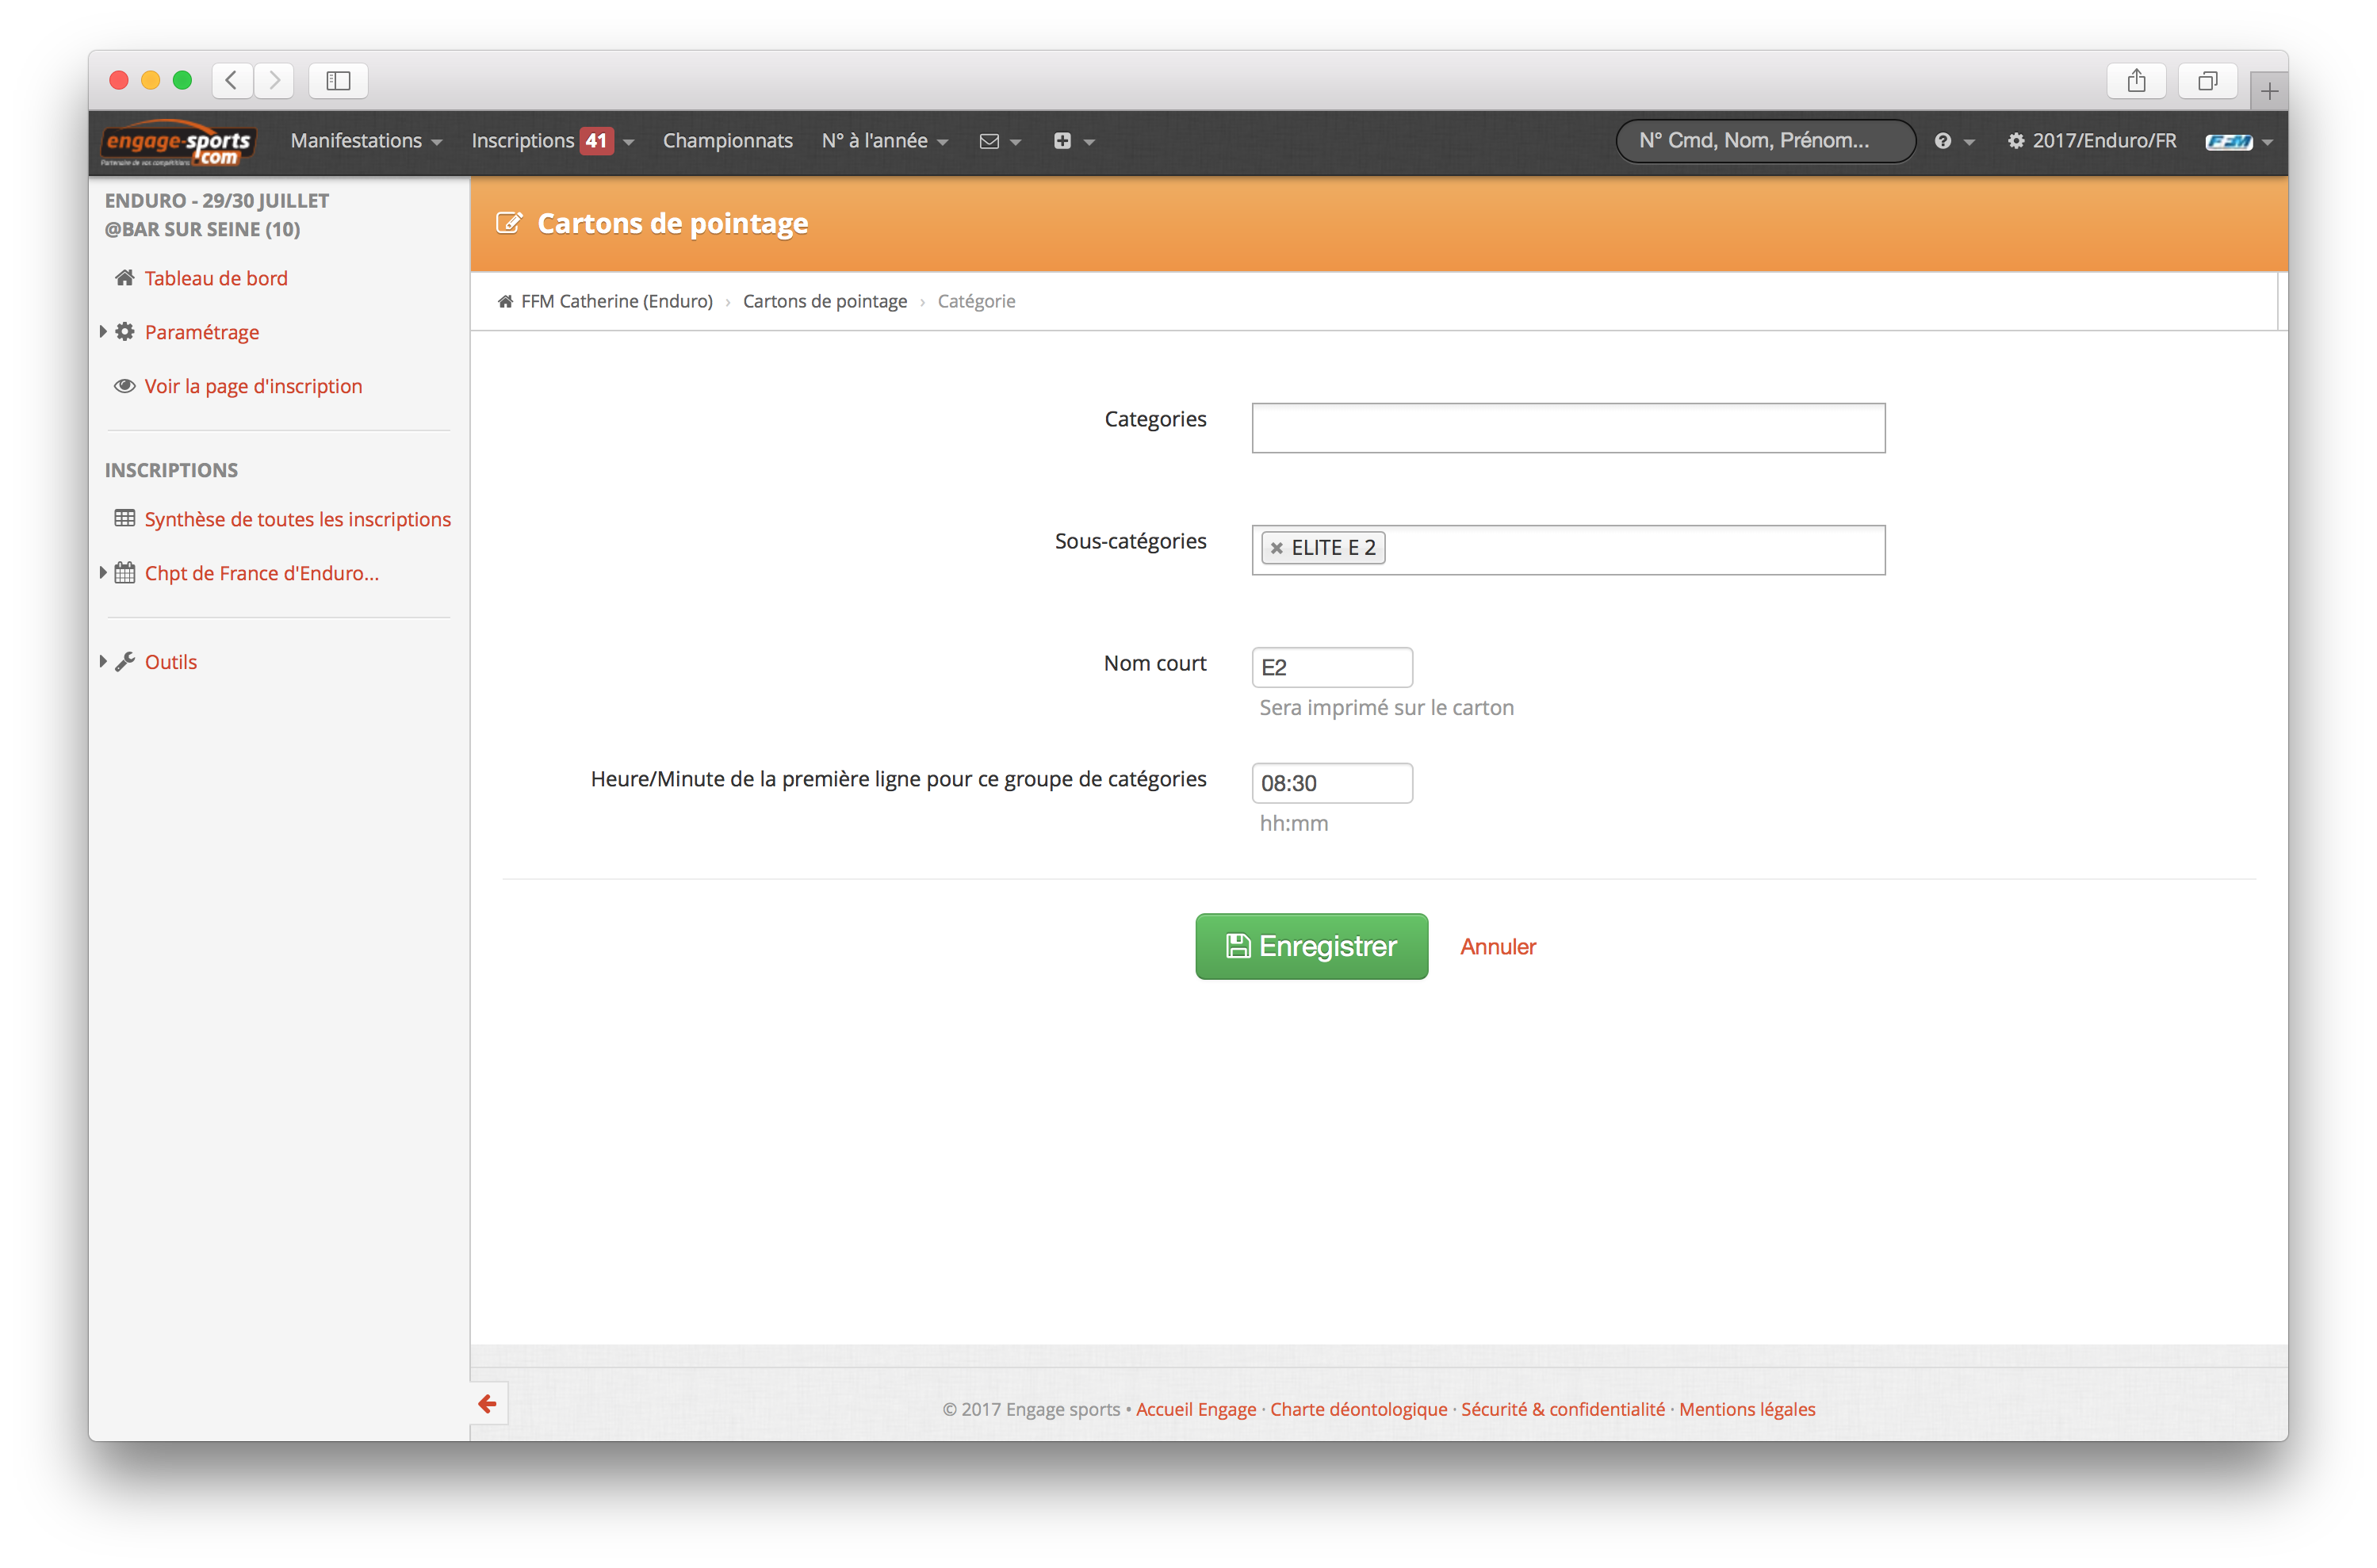Image resolution: width=2377 pixels, height=1568 pixels.
Task: Open Paramétrage section
Action: click(202, 332)
